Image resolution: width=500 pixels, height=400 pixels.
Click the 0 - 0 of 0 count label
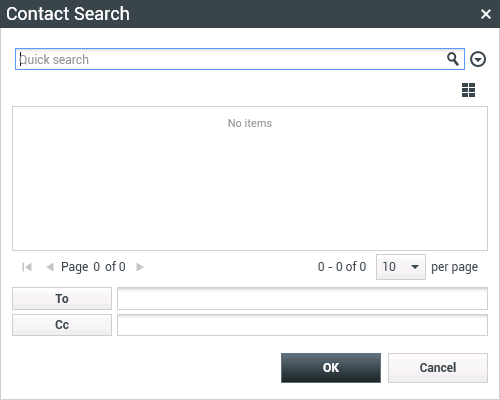click(342, 267)
